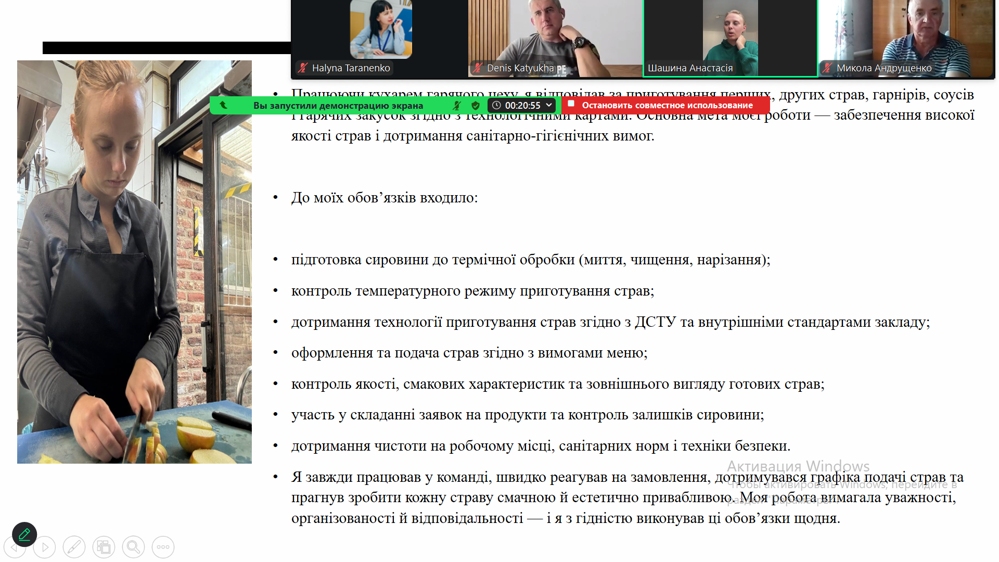Viewport: 999px width, 562px height.
Task: Click muted mic icon next to Halyna Taranenko
Action: click(303, 68)
